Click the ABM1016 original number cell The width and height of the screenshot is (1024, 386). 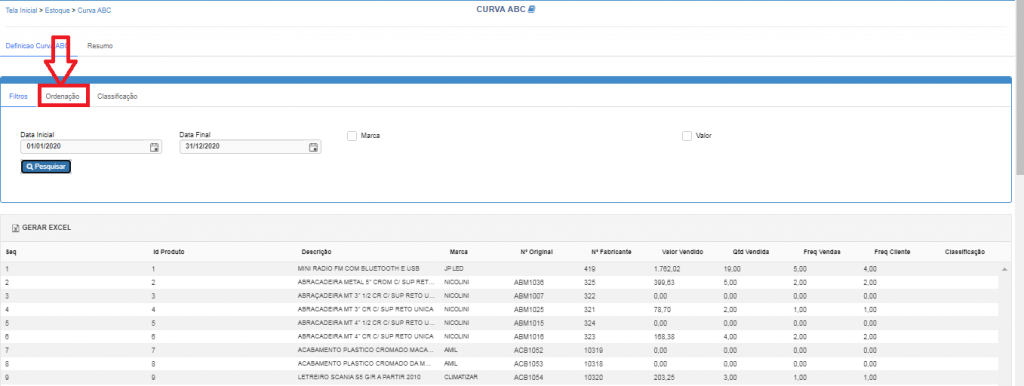click(529, 337)
